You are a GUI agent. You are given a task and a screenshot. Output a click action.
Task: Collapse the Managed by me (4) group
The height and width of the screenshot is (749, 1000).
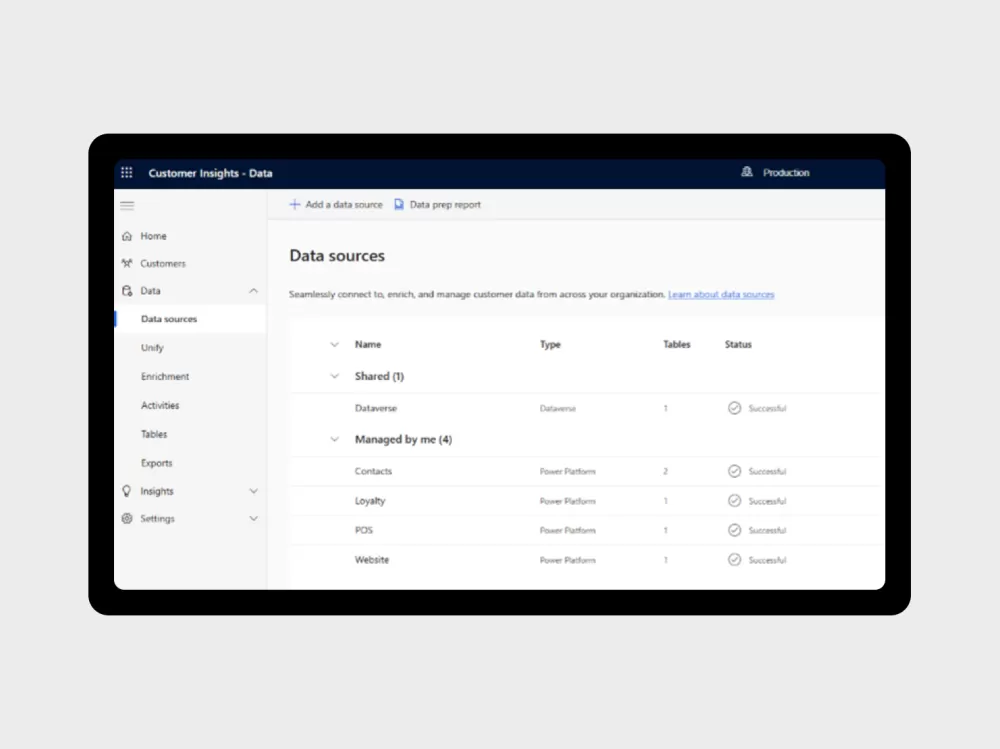[x=334, y=440]
